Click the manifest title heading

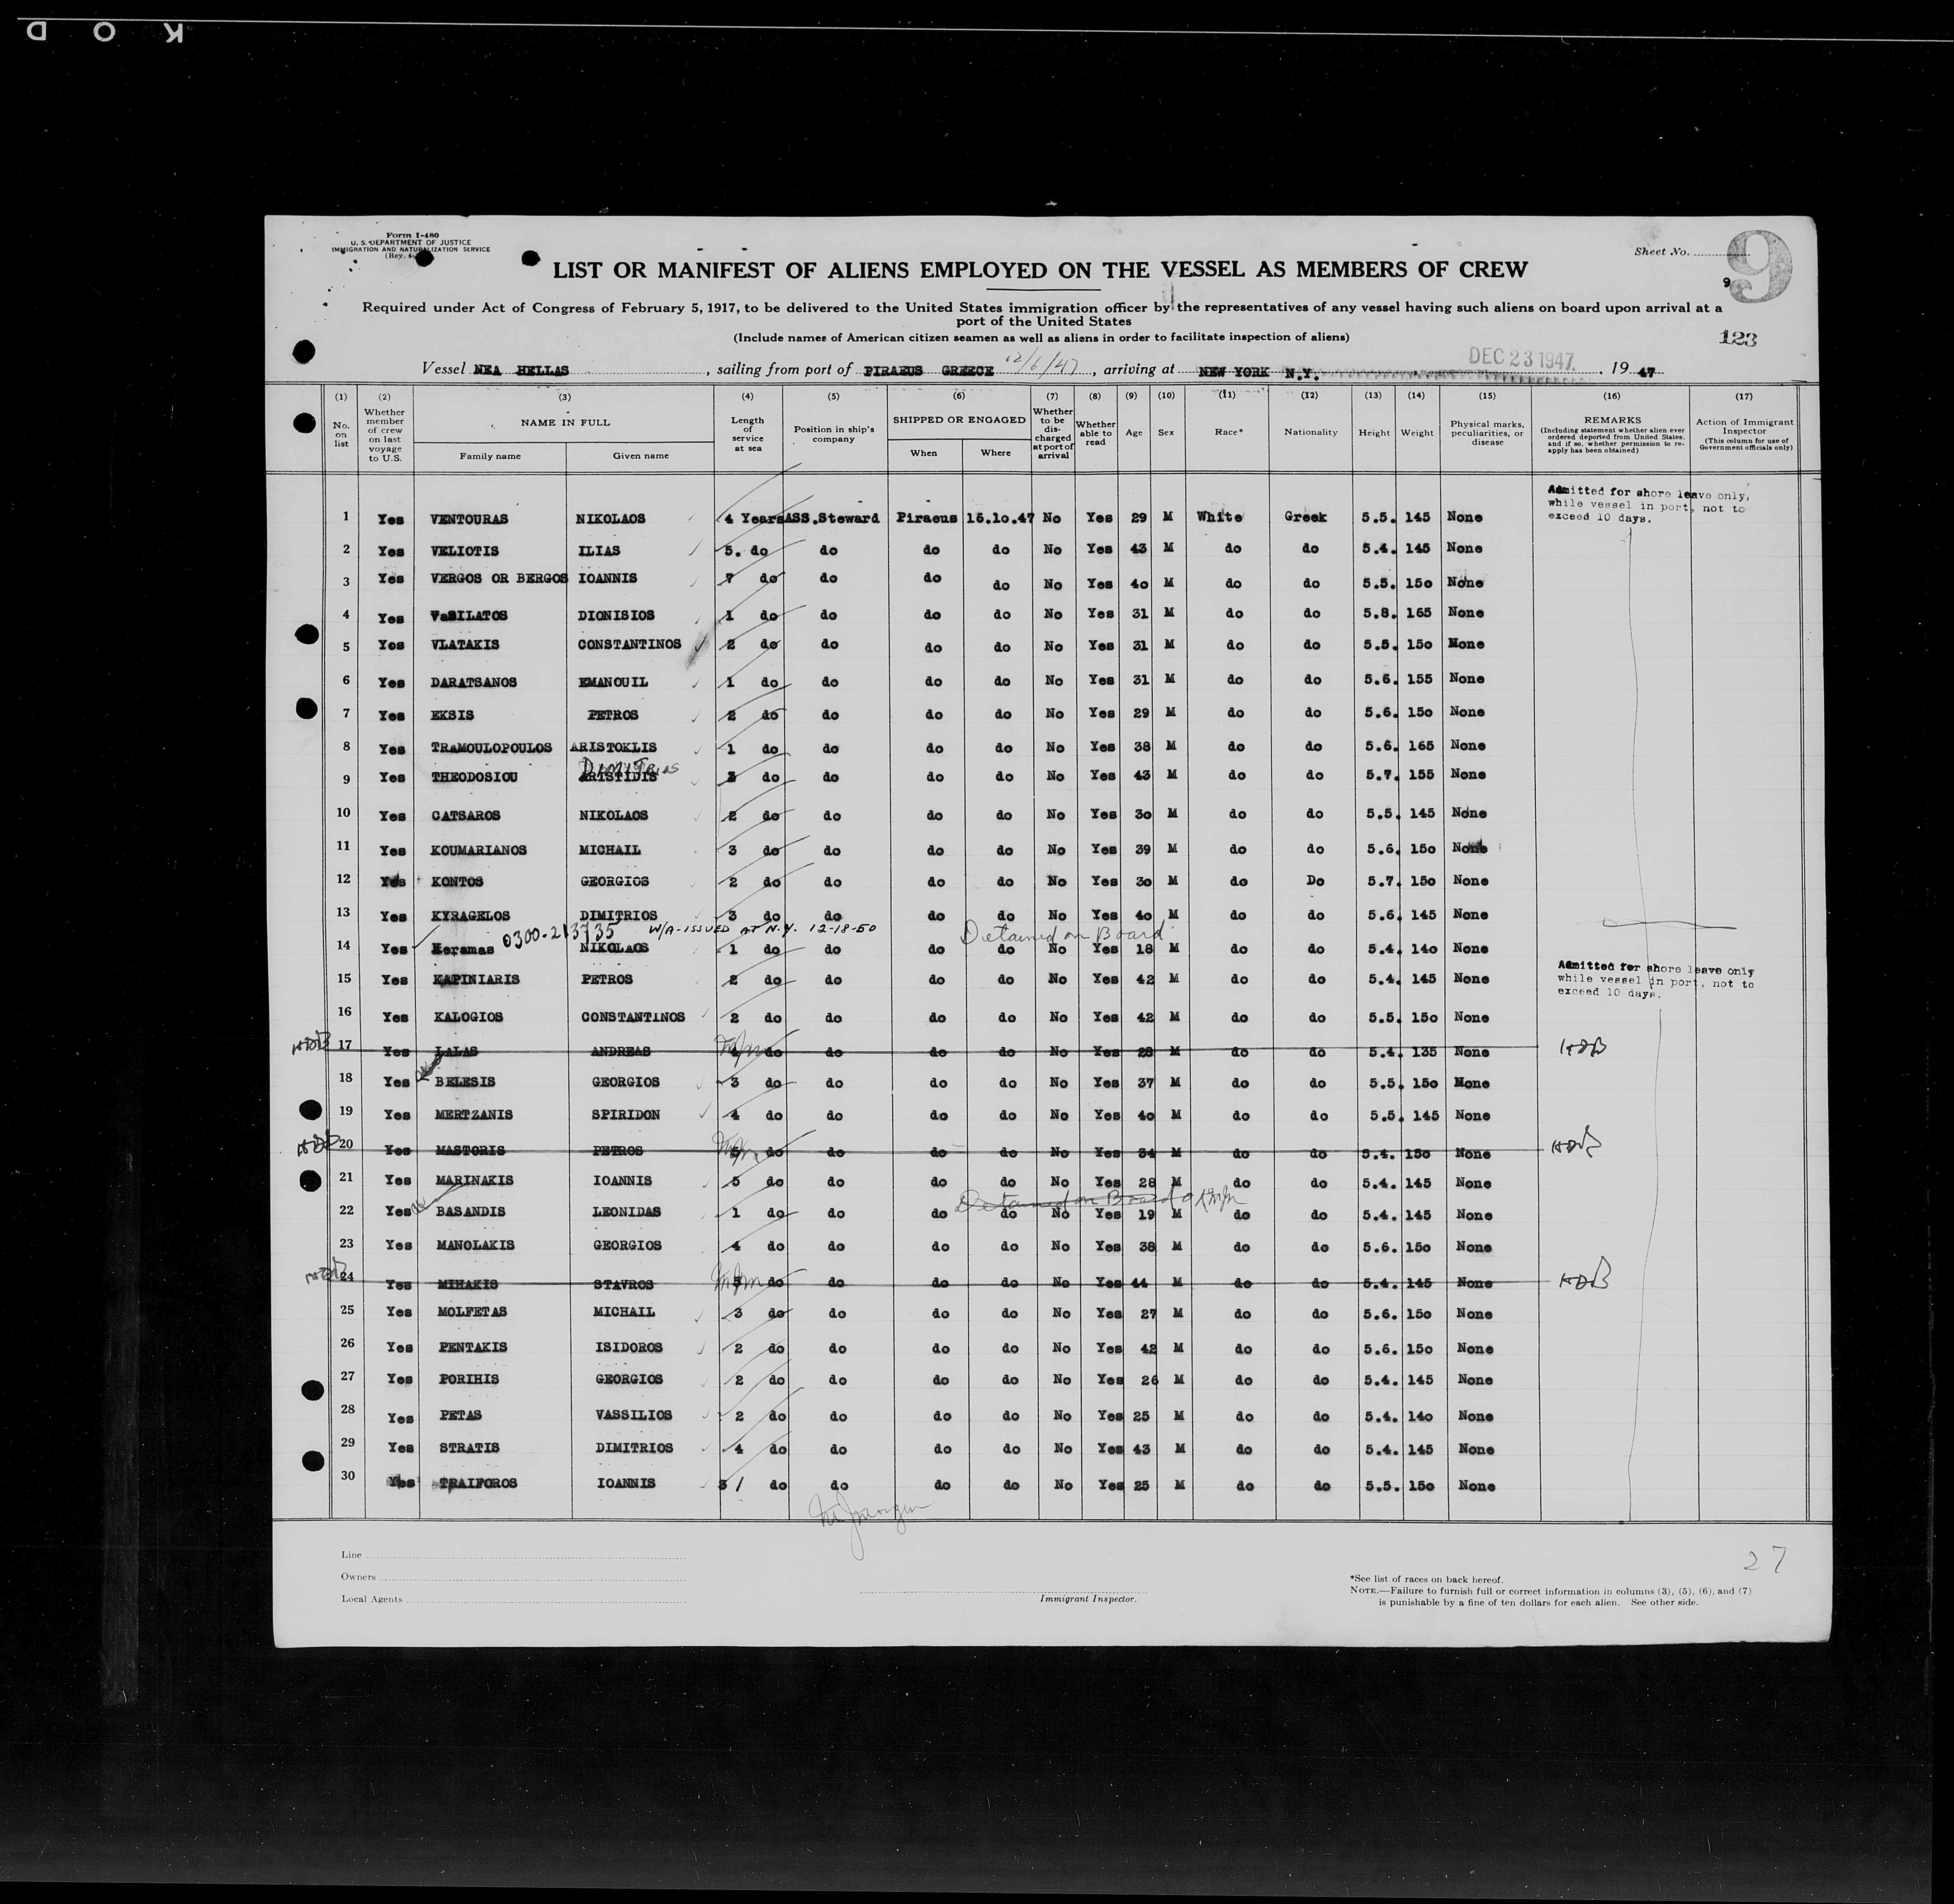[1040, 270]
